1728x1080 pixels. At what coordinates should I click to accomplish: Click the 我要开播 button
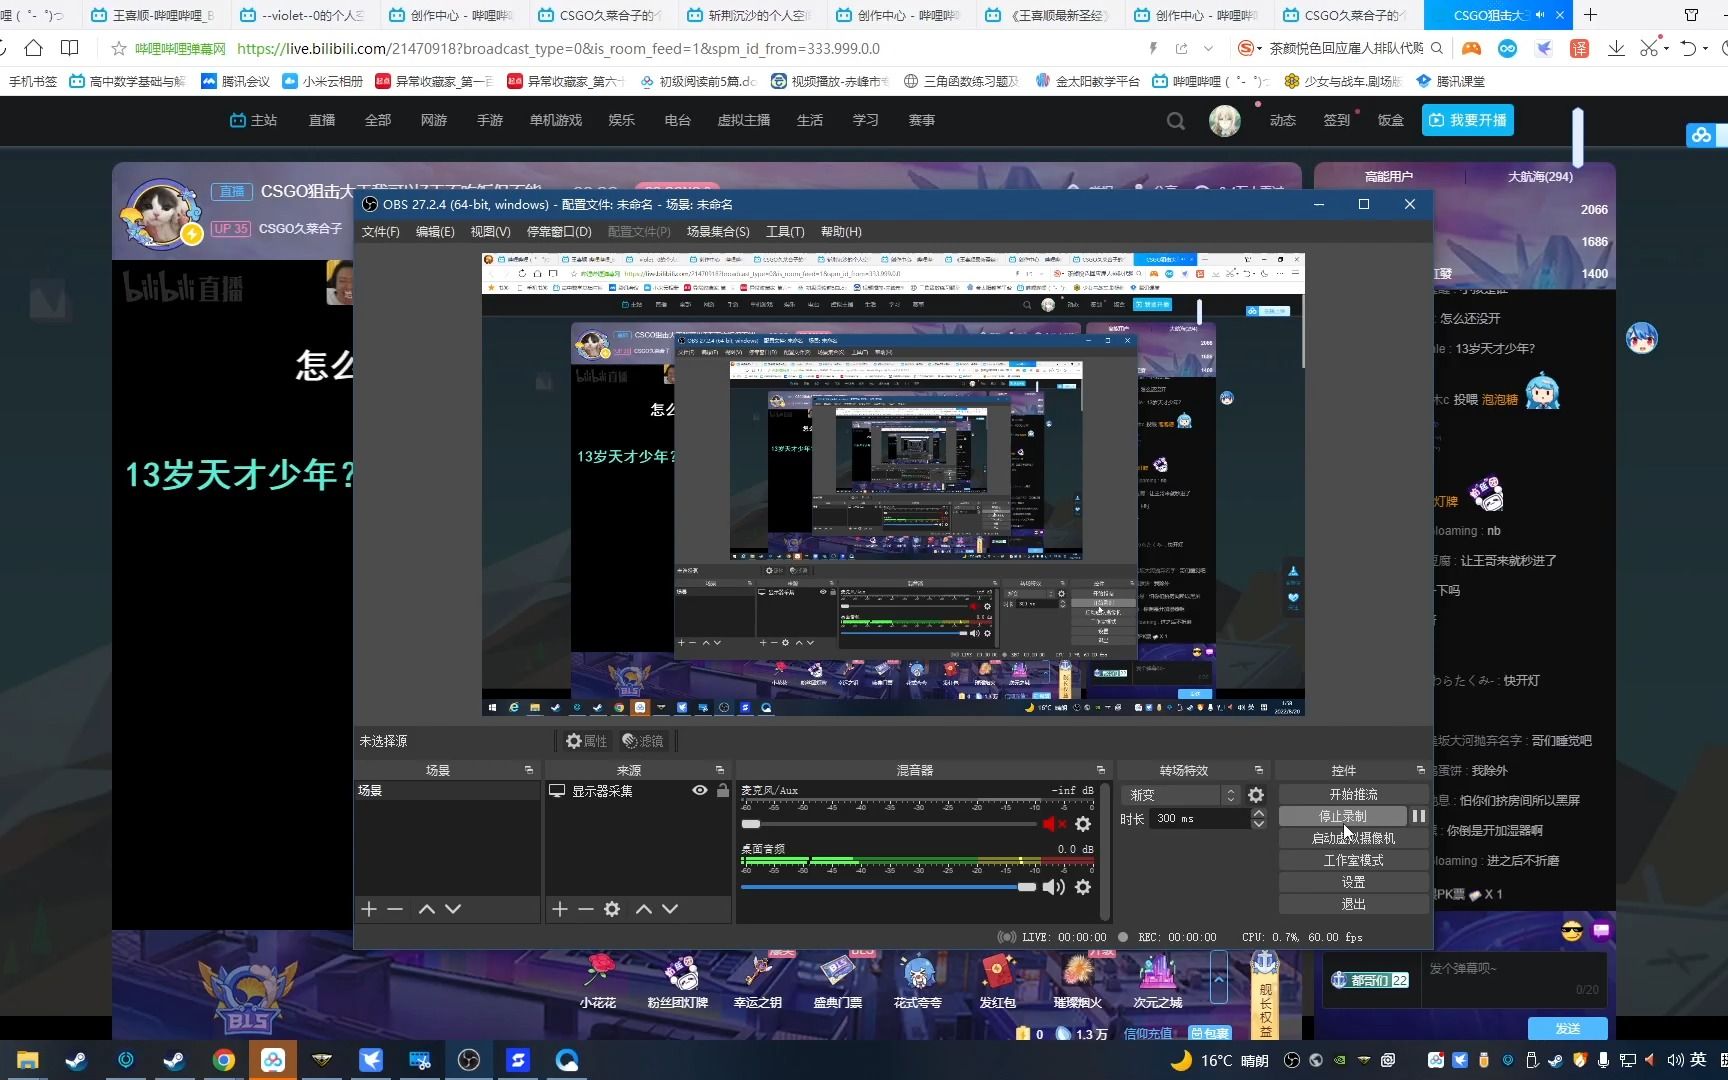(1467, 120)
